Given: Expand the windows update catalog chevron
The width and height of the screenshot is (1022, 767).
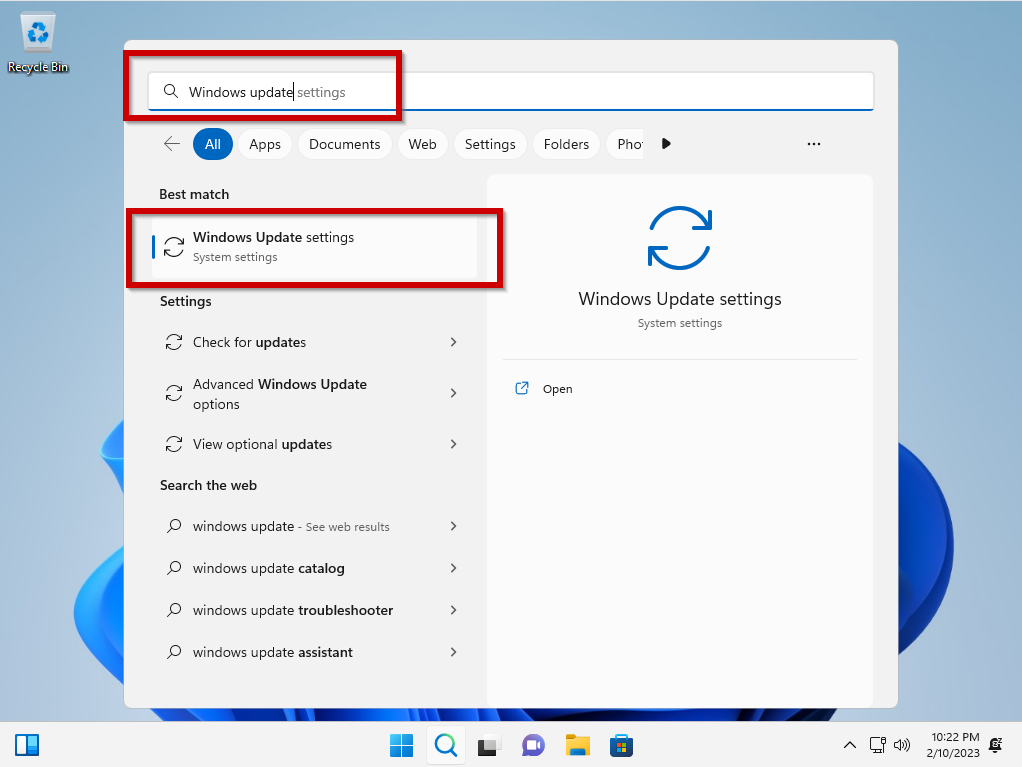Looking at the screenshot, I should point(454,568).
